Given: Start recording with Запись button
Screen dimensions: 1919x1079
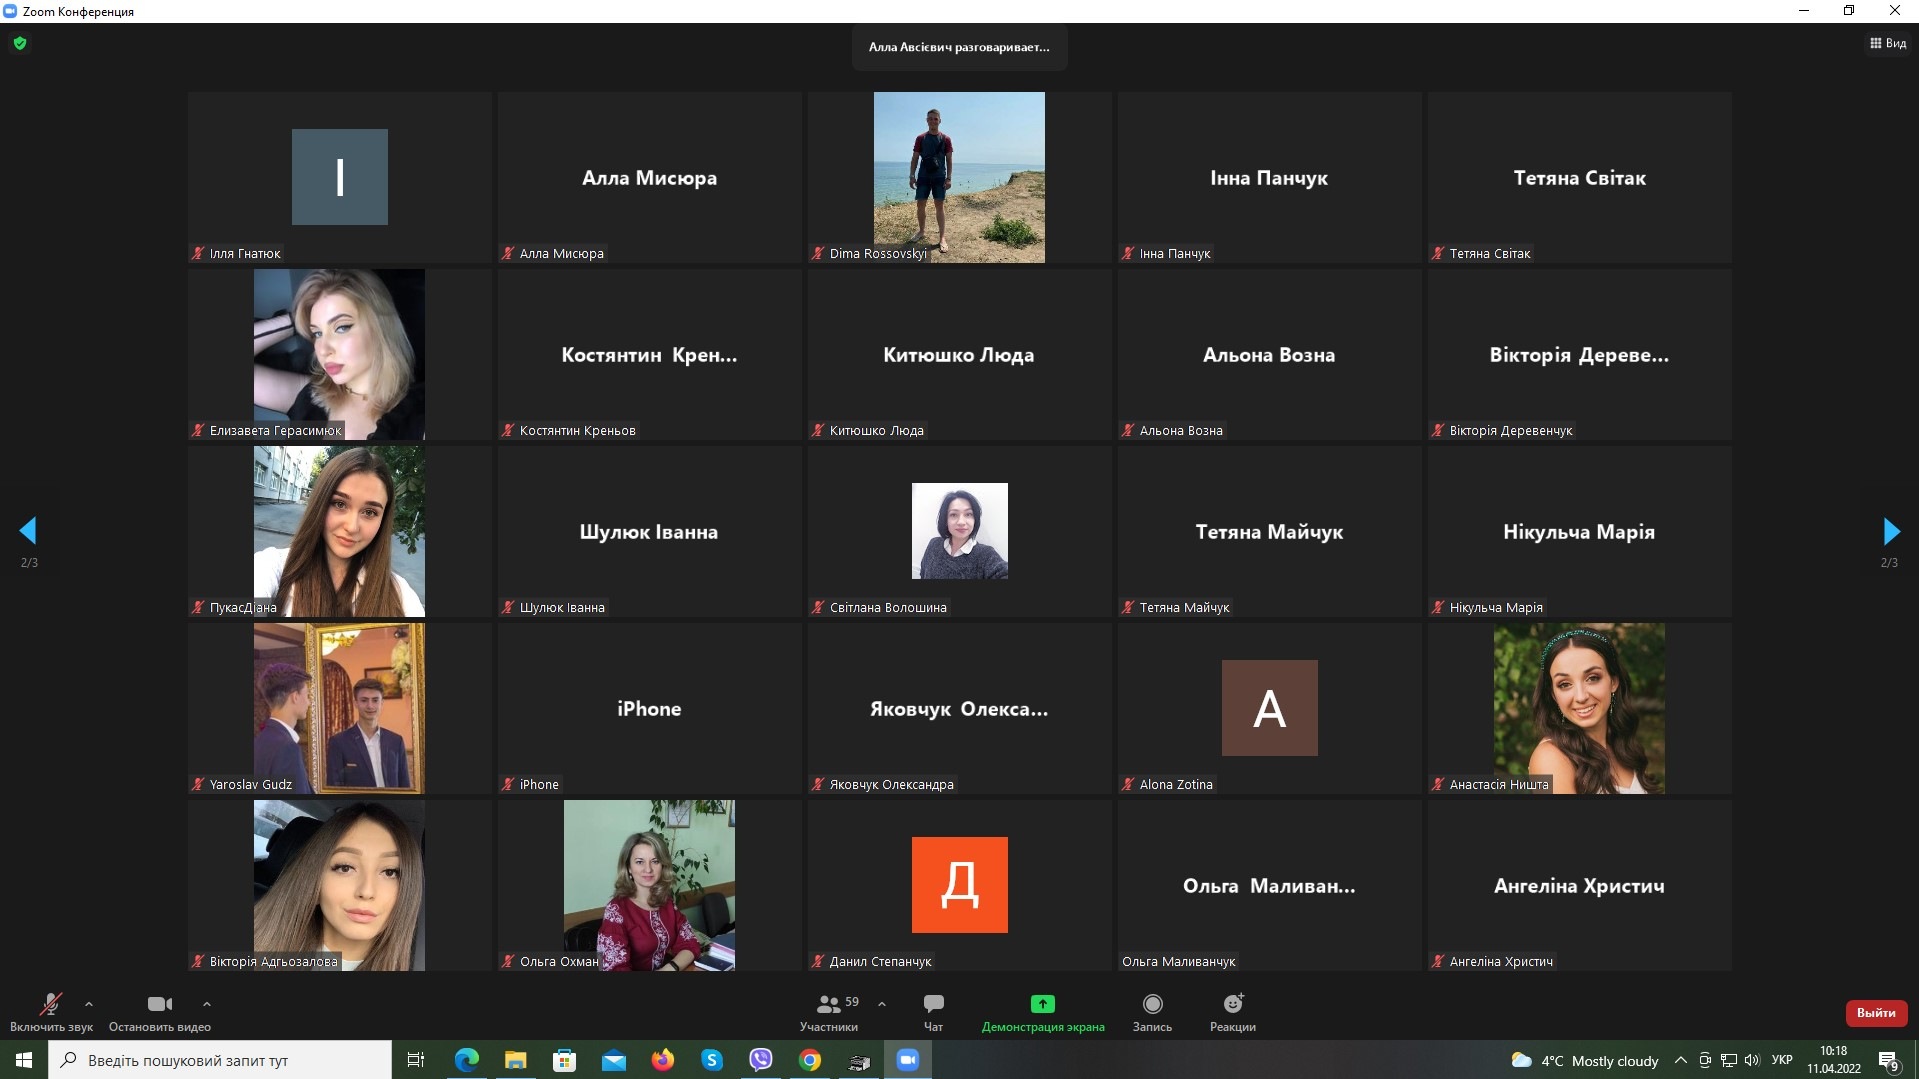Looking at the screenshot, I should pyautogui.click(x=1152, y=1011).
